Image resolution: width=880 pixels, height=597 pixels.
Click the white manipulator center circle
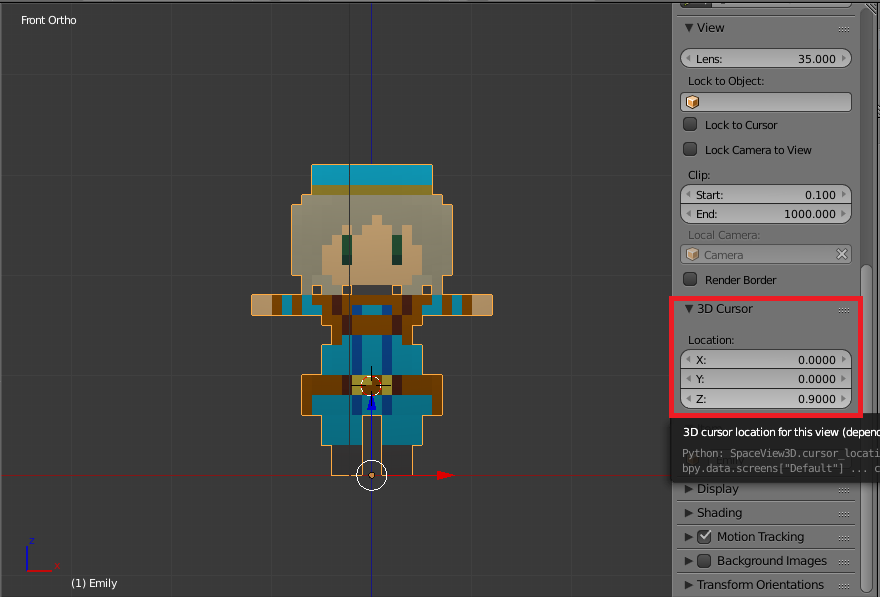(372, 475)
